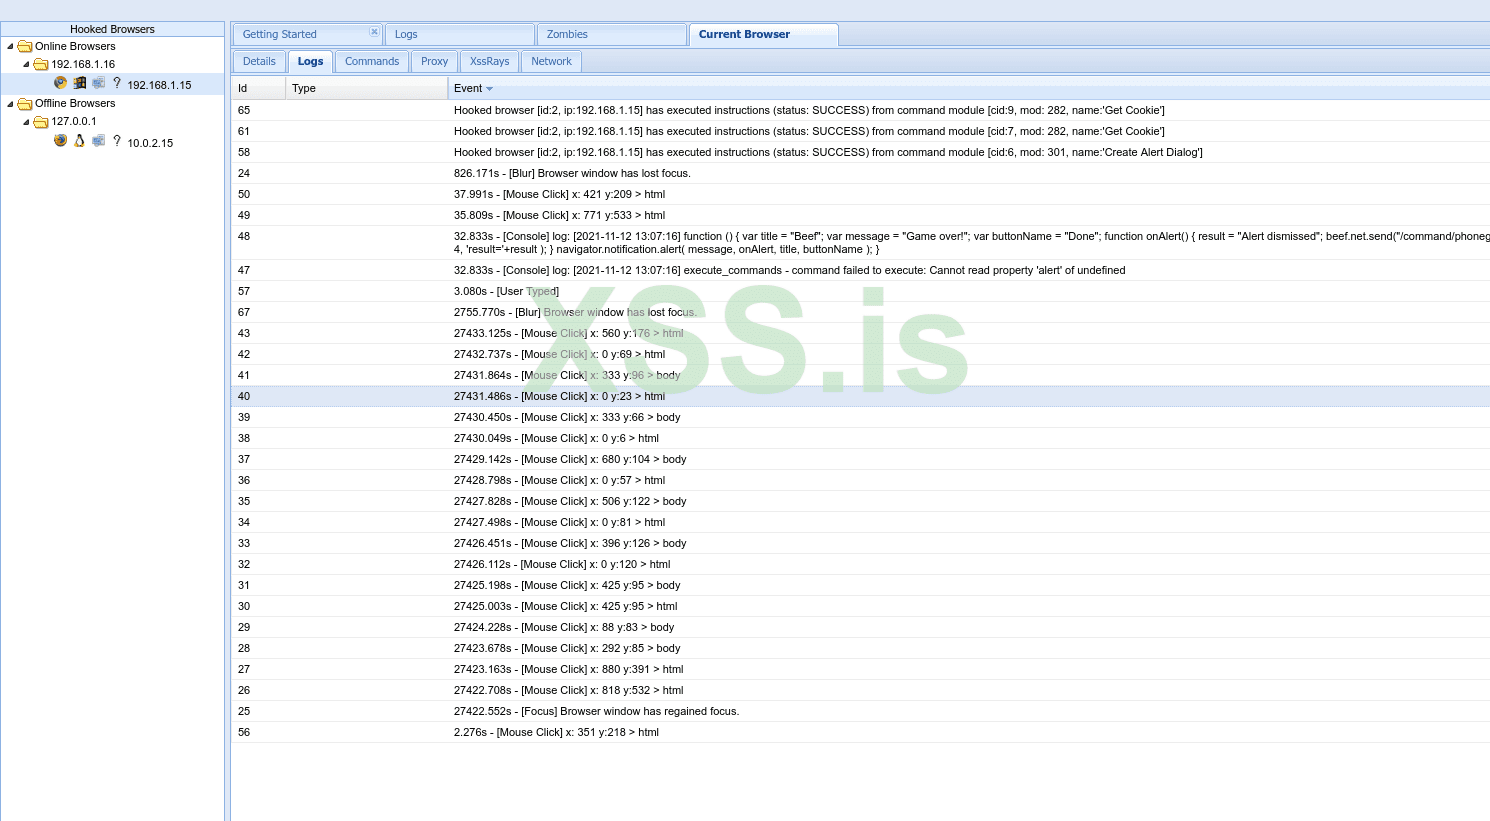Collapse the 127.0.0.1 tree node
1490x821 pixels.
coord(27,121)
